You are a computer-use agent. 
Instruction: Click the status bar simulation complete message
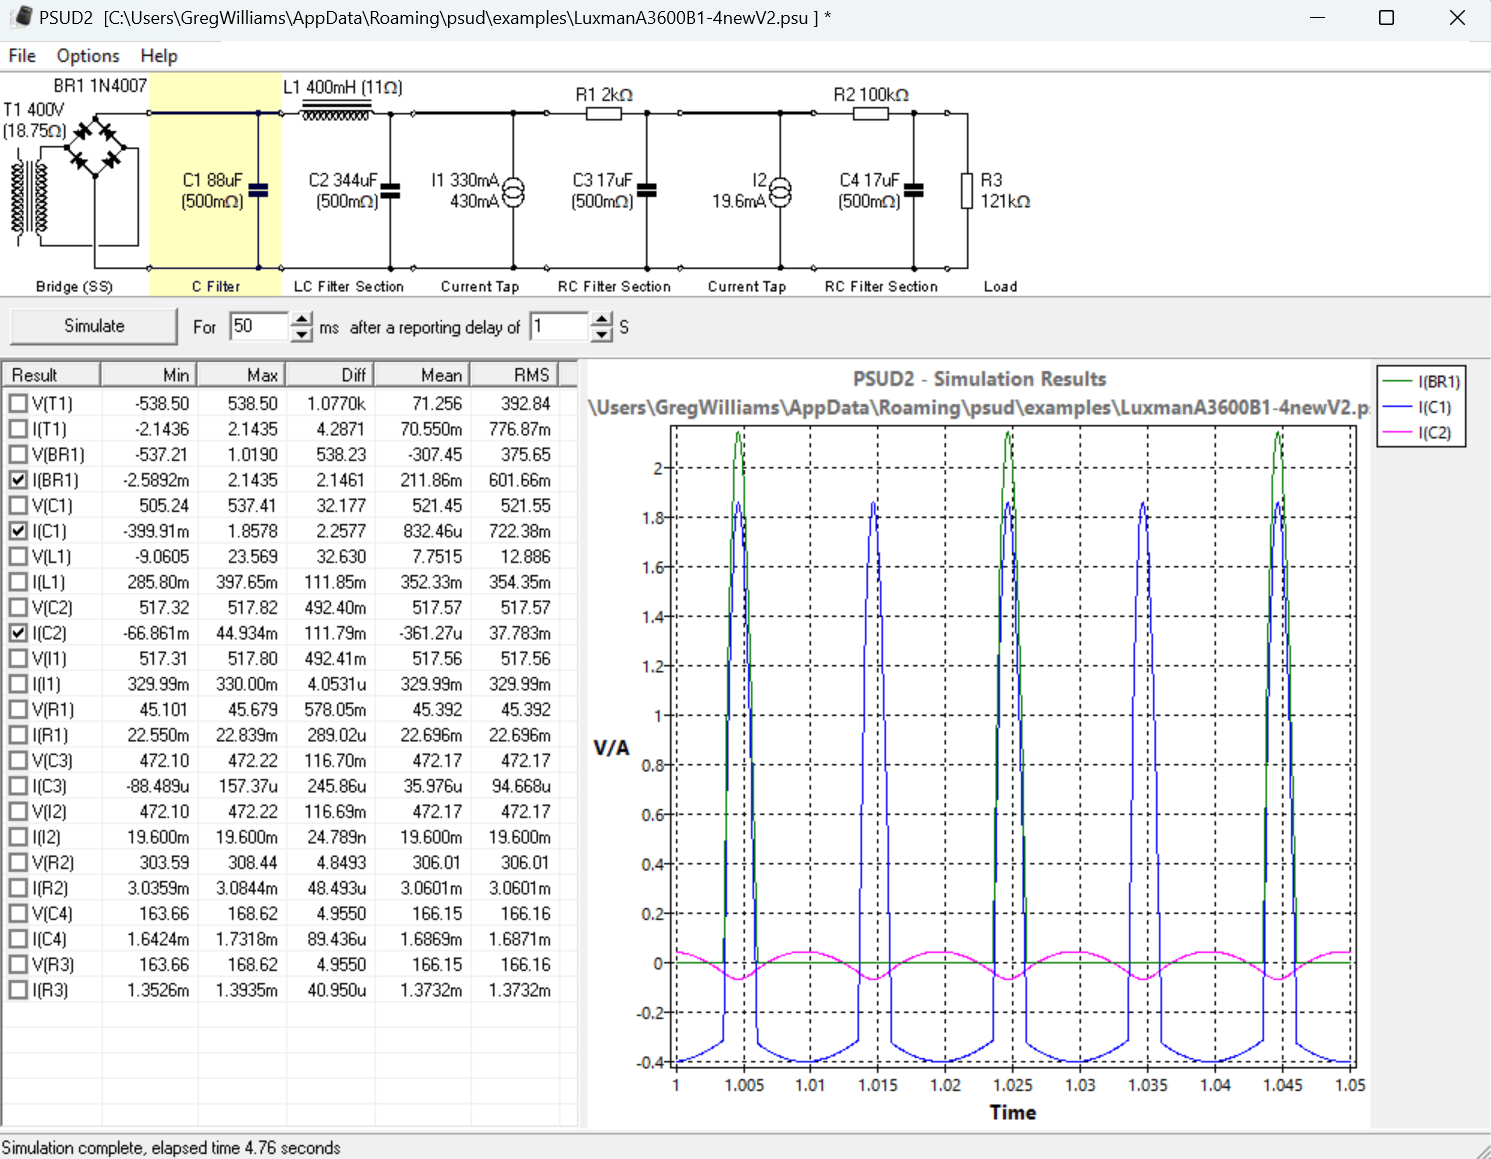click(x=171, y=1148)
